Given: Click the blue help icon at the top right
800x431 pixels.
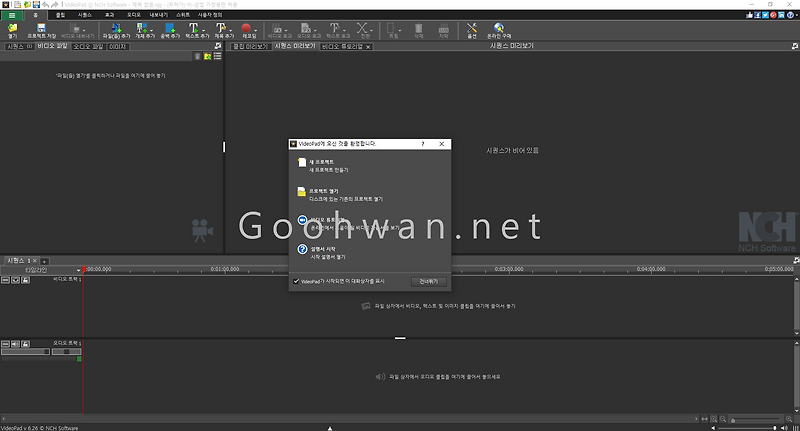Looking at the screenshot, I should [790, 15].
